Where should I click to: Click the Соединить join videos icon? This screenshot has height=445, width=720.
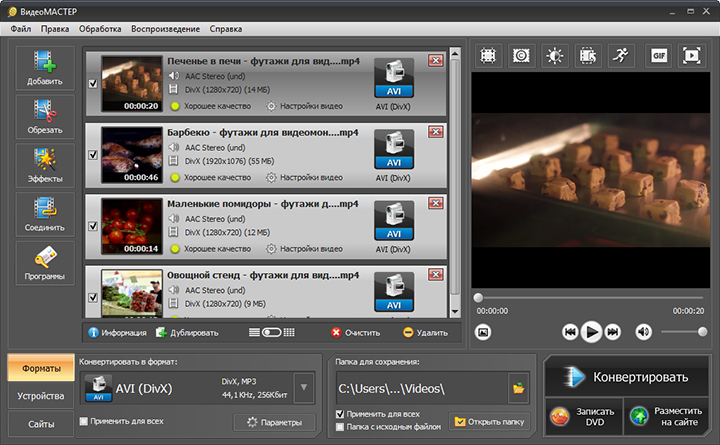pyautogui.click(x=45, y=214)
